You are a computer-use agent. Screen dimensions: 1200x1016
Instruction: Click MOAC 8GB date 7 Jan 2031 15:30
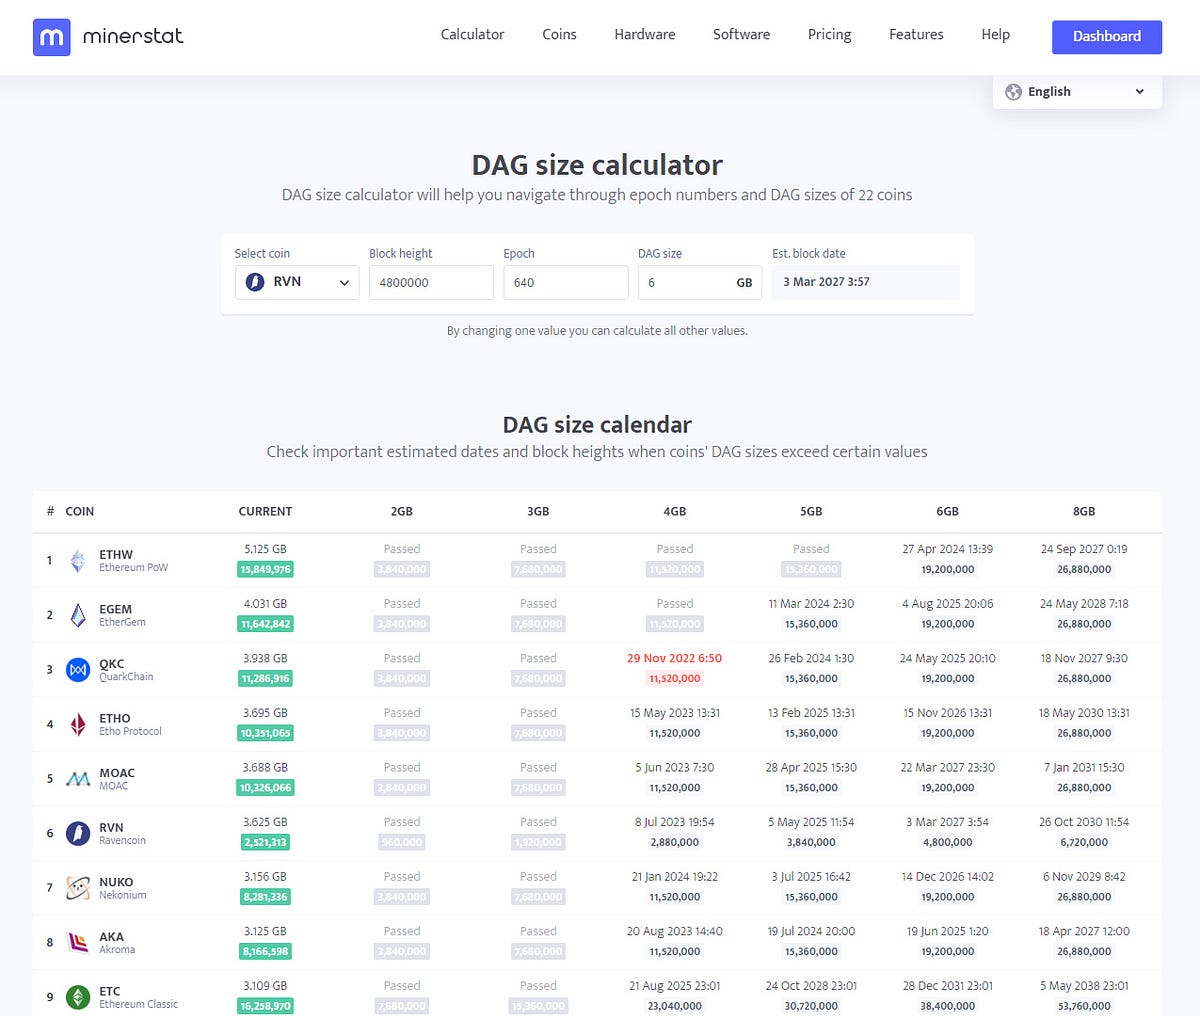point(1084,768)
